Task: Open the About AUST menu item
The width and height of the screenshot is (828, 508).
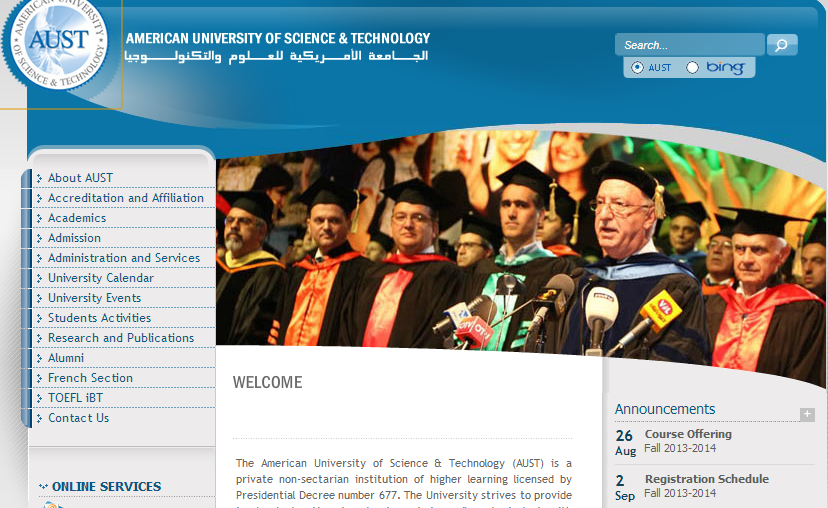Action: [x=80, y=178]
